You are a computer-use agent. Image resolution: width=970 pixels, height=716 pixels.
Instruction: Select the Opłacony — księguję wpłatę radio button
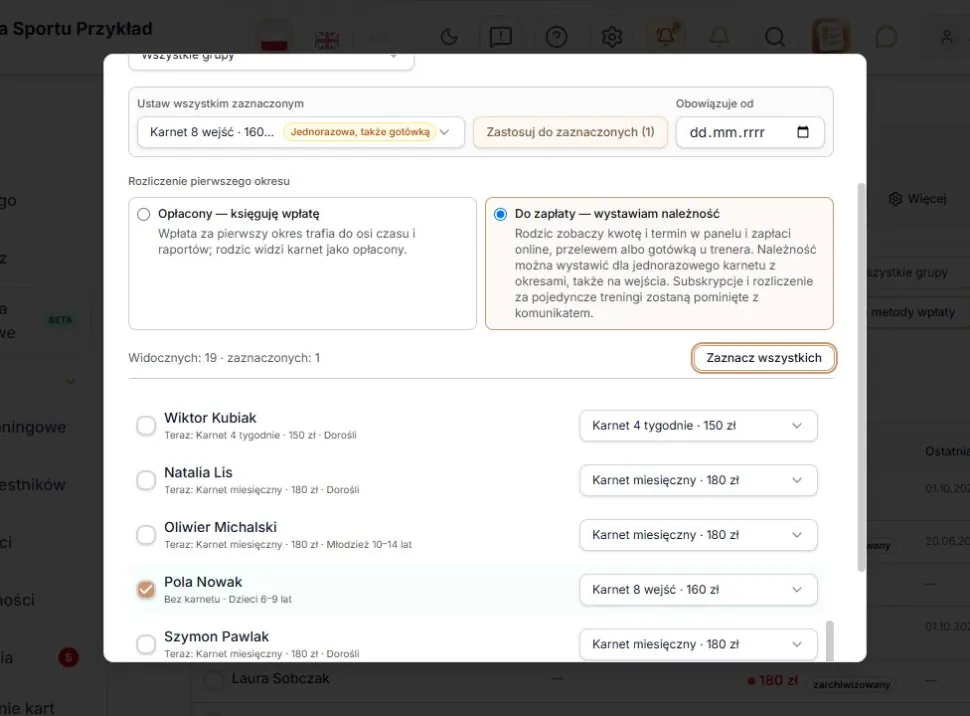[x=144, y=214]
